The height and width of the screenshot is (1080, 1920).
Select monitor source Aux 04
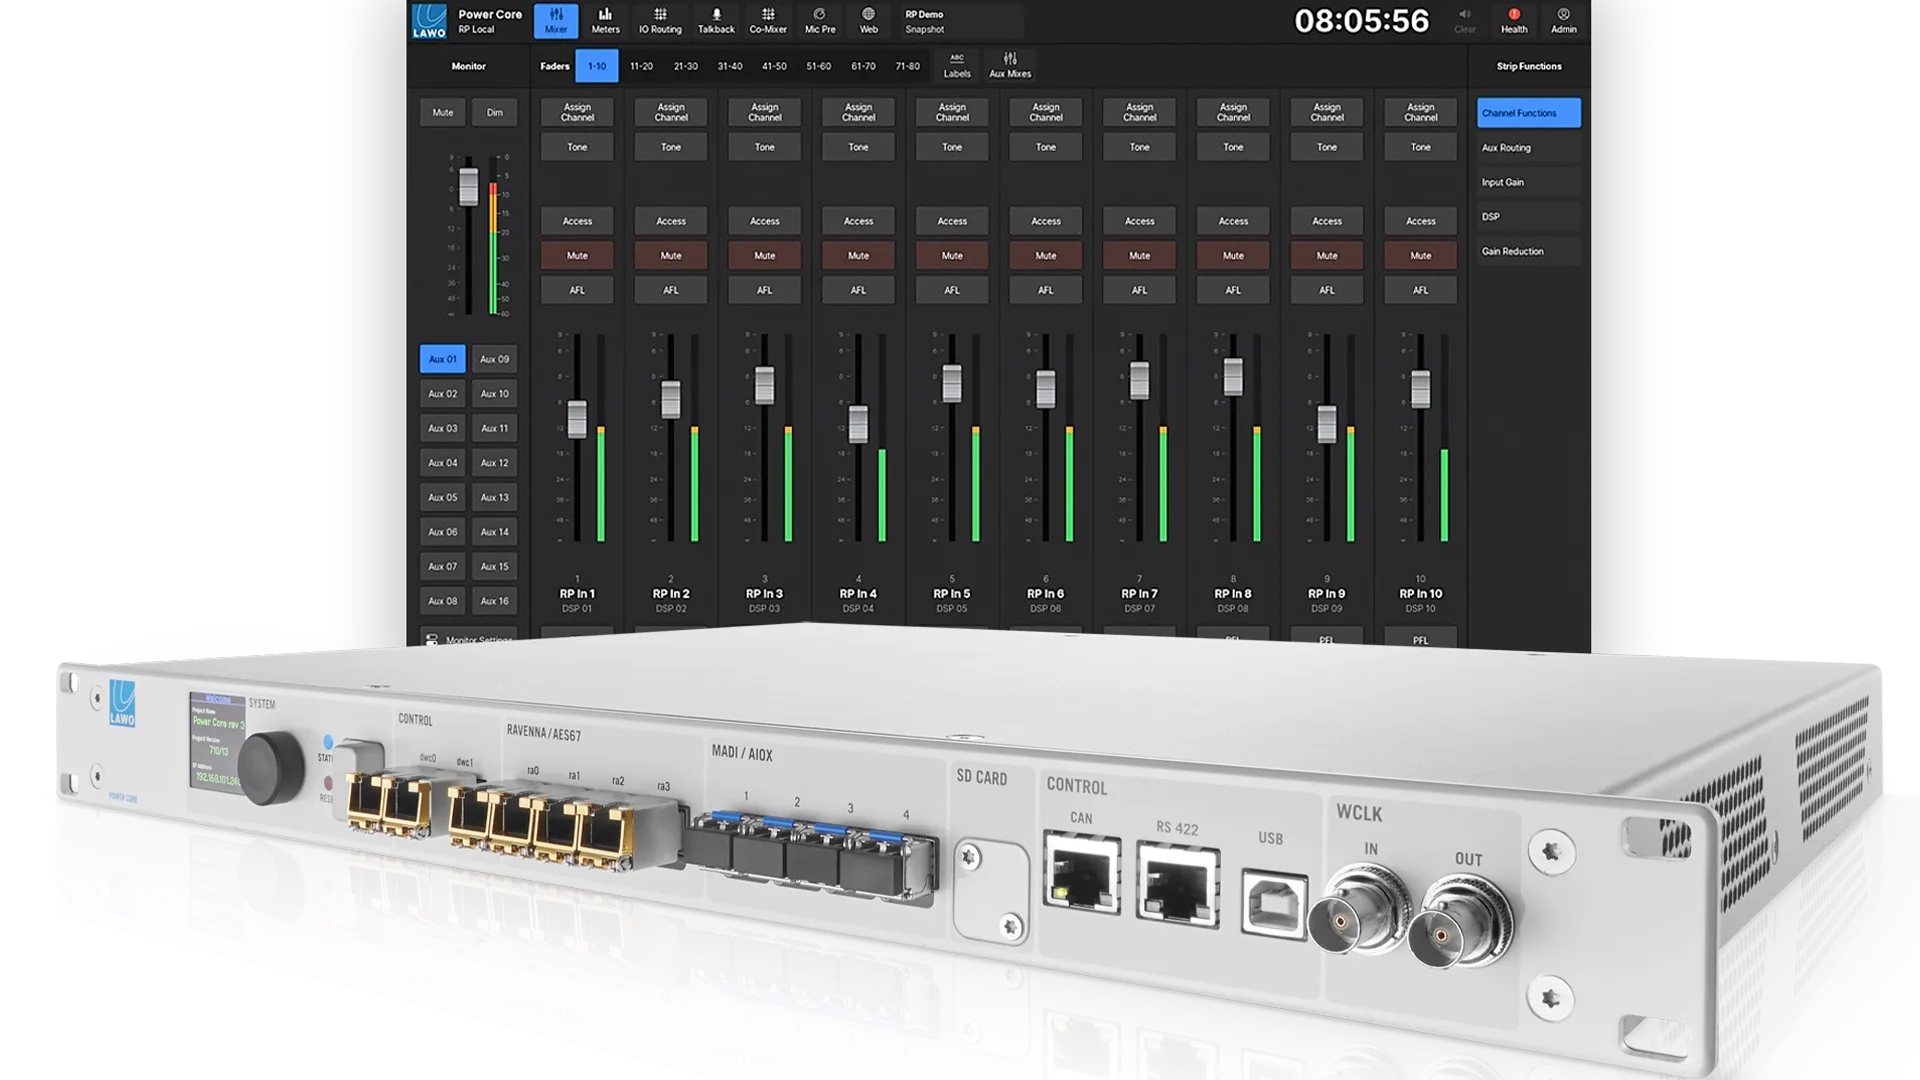point(443,463)
